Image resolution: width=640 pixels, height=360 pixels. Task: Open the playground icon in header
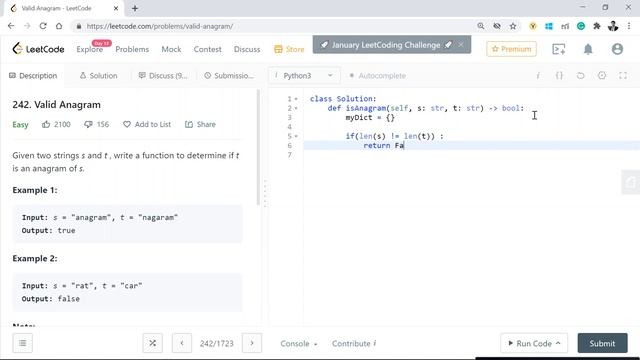[x=558, y=49]
